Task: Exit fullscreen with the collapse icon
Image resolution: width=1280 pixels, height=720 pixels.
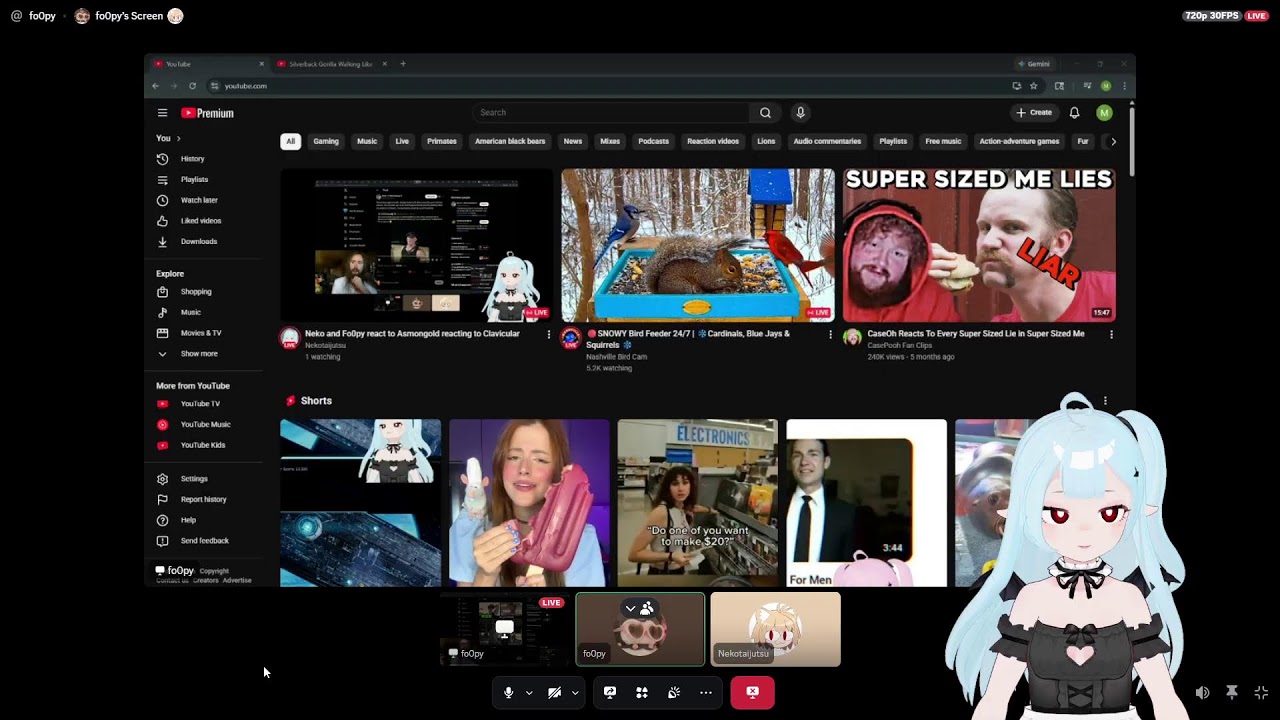Action: click(x=1261, y=692)
